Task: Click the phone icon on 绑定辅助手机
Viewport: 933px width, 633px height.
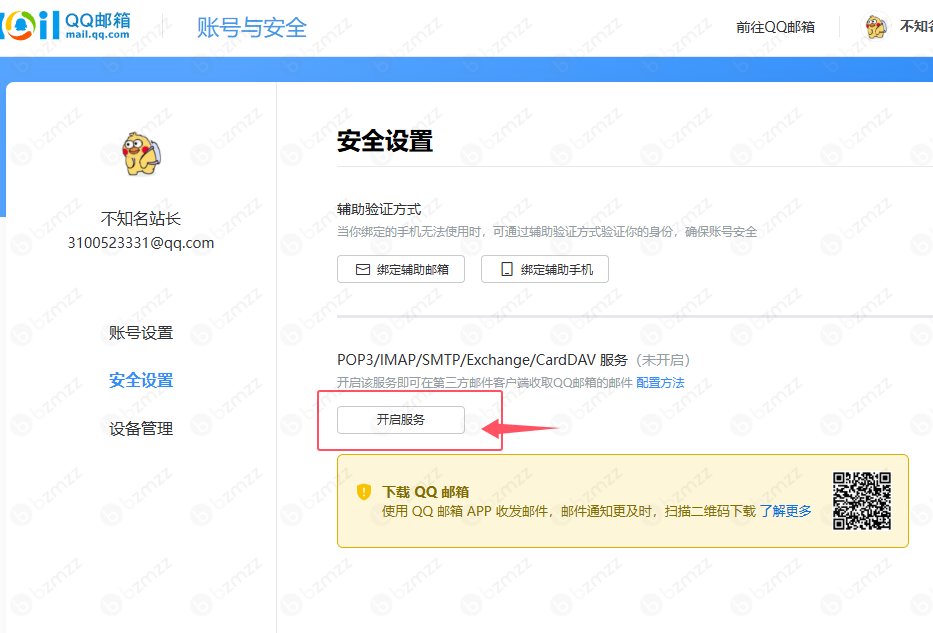Action: tap(506, 270)
